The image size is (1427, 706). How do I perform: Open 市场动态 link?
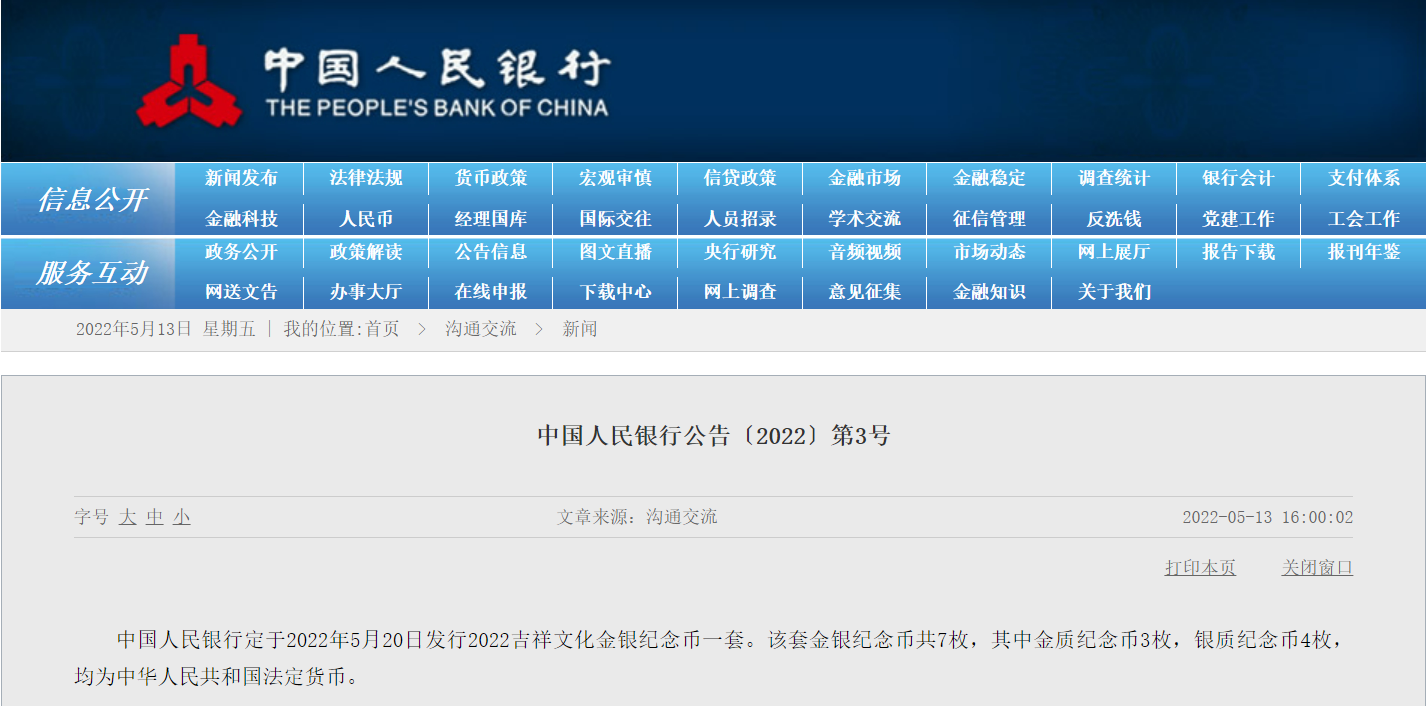click(x=989, y=252)
